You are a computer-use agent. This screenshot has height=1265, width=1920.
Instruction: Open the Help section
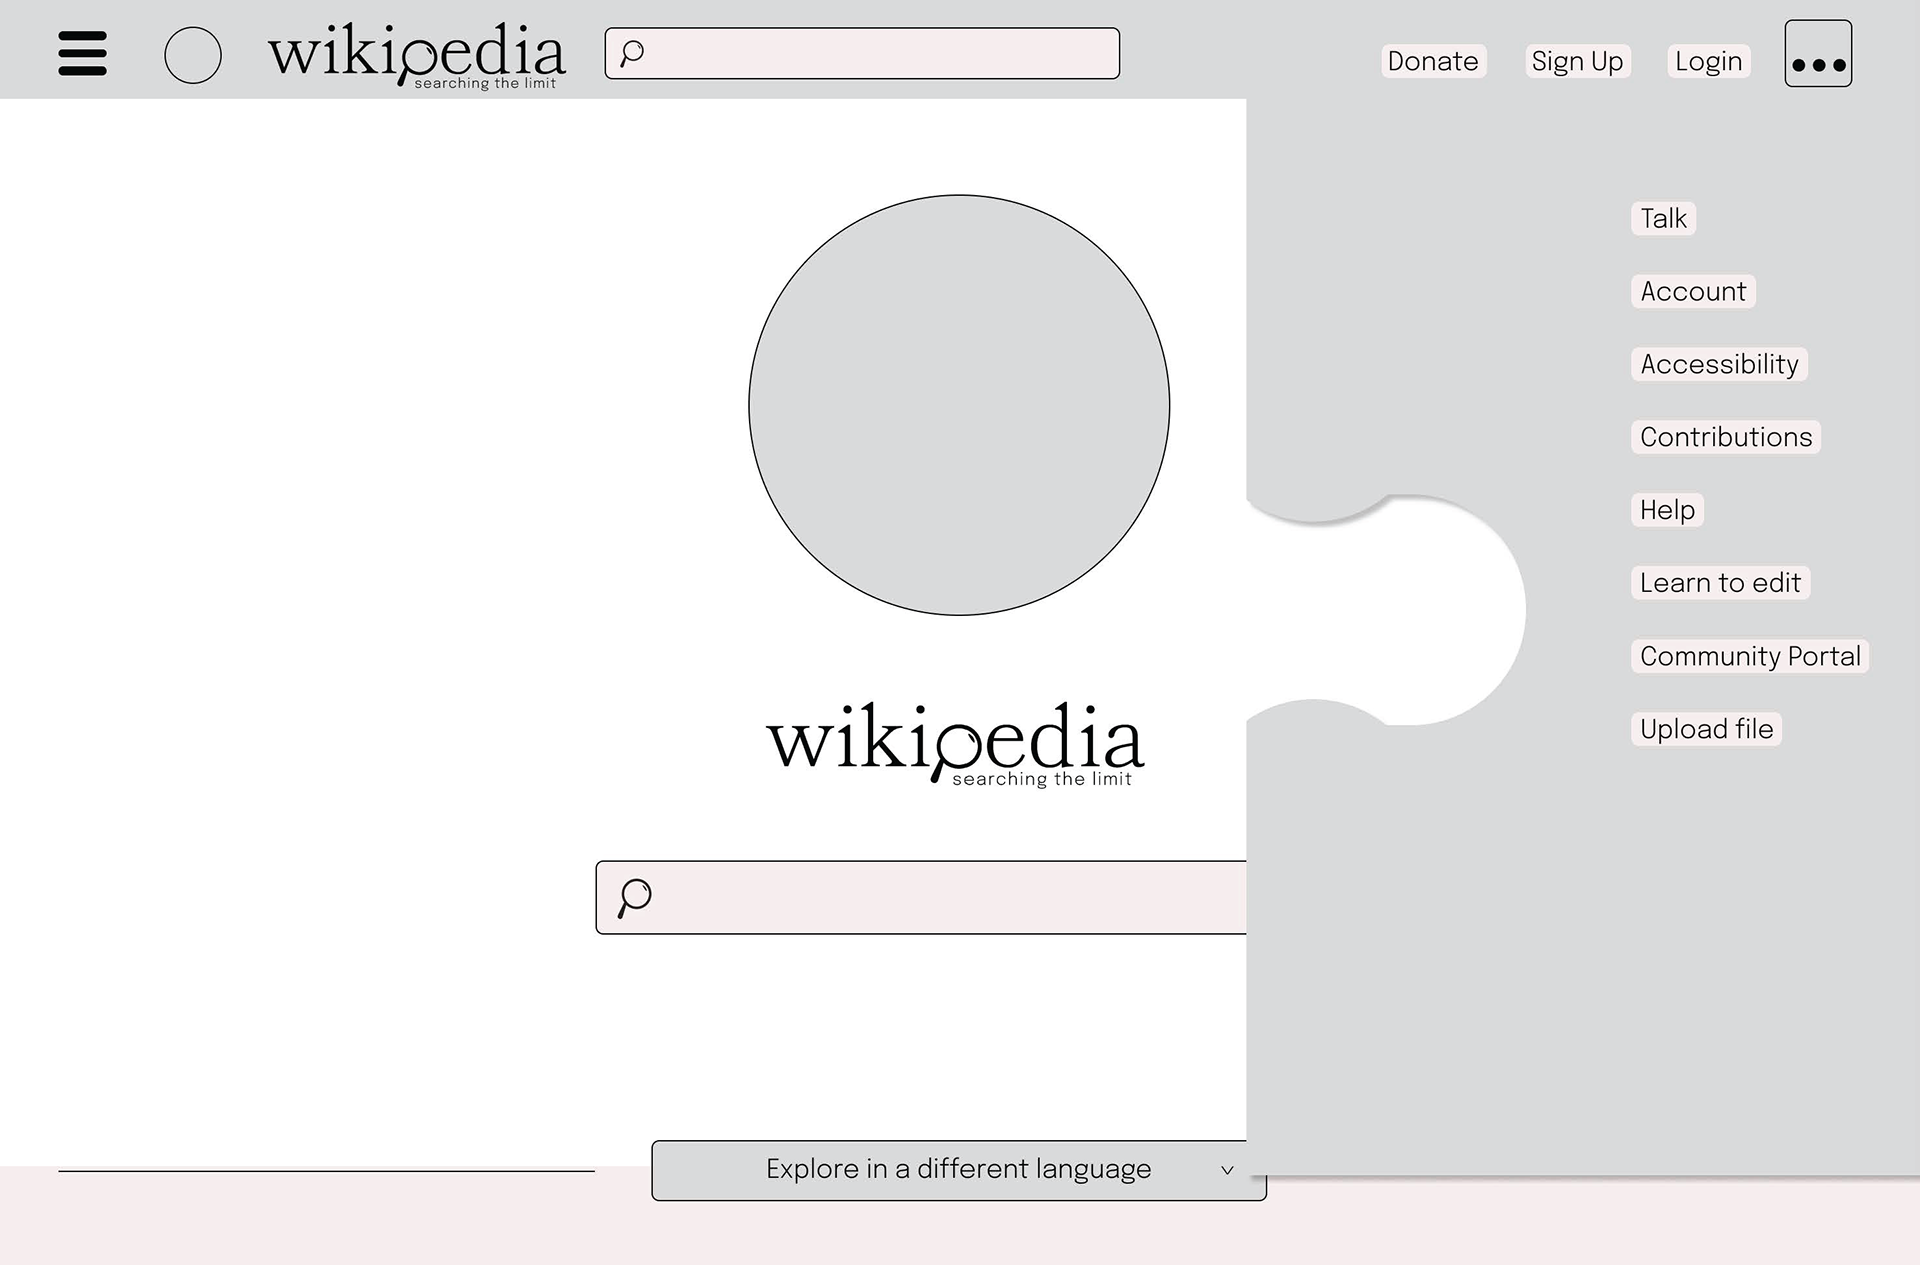(1665, 510)
